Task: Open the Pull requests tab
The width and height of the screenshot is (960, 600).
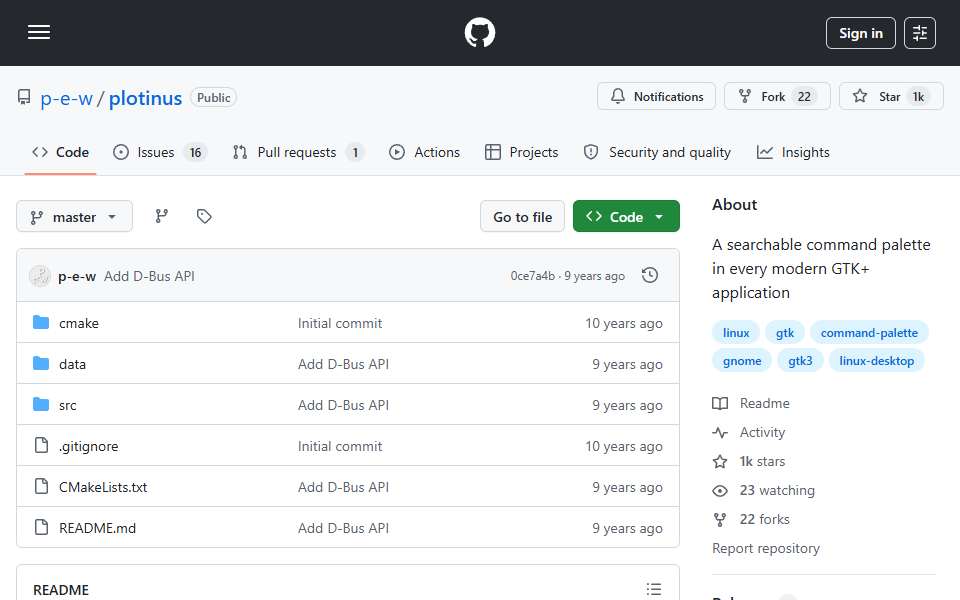Action: point(298,152)
